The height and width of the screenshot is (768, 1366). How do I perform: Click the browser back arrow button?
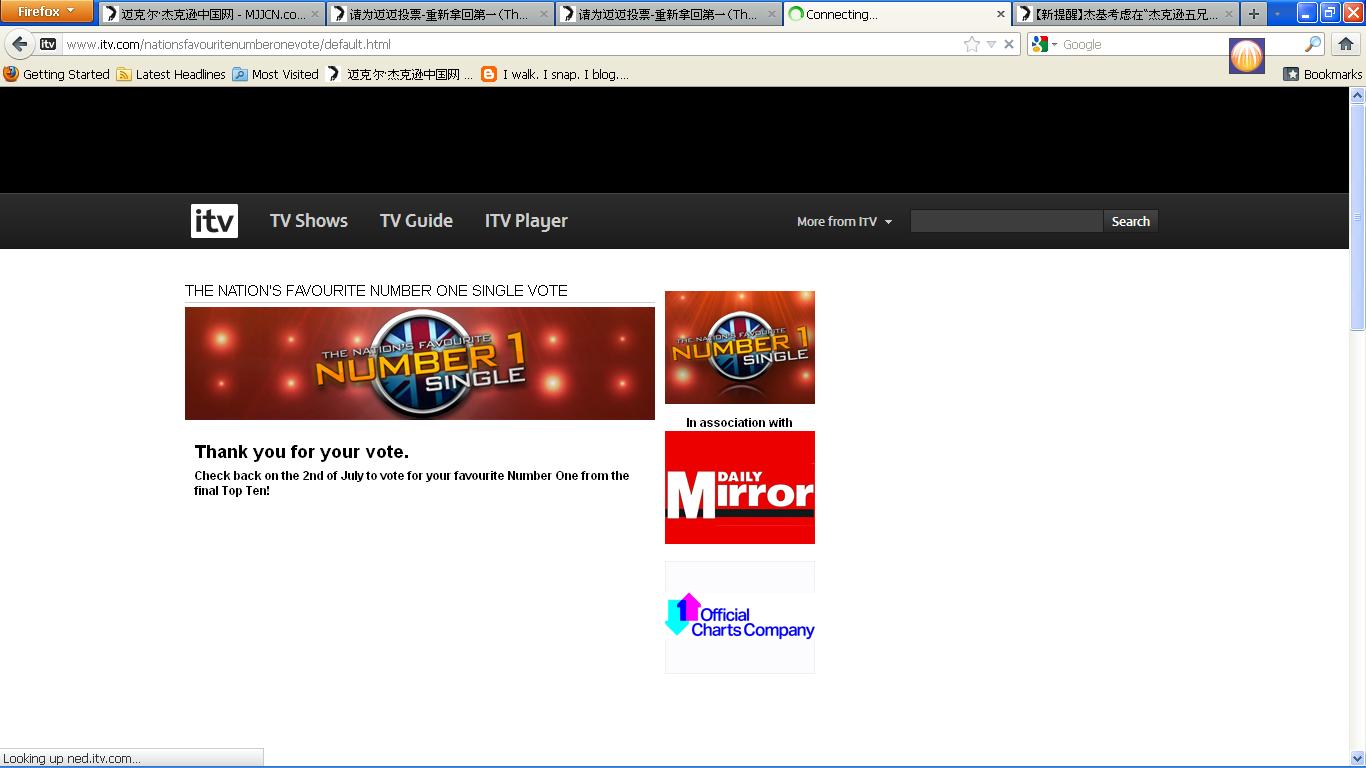click(x=20, y=44)
